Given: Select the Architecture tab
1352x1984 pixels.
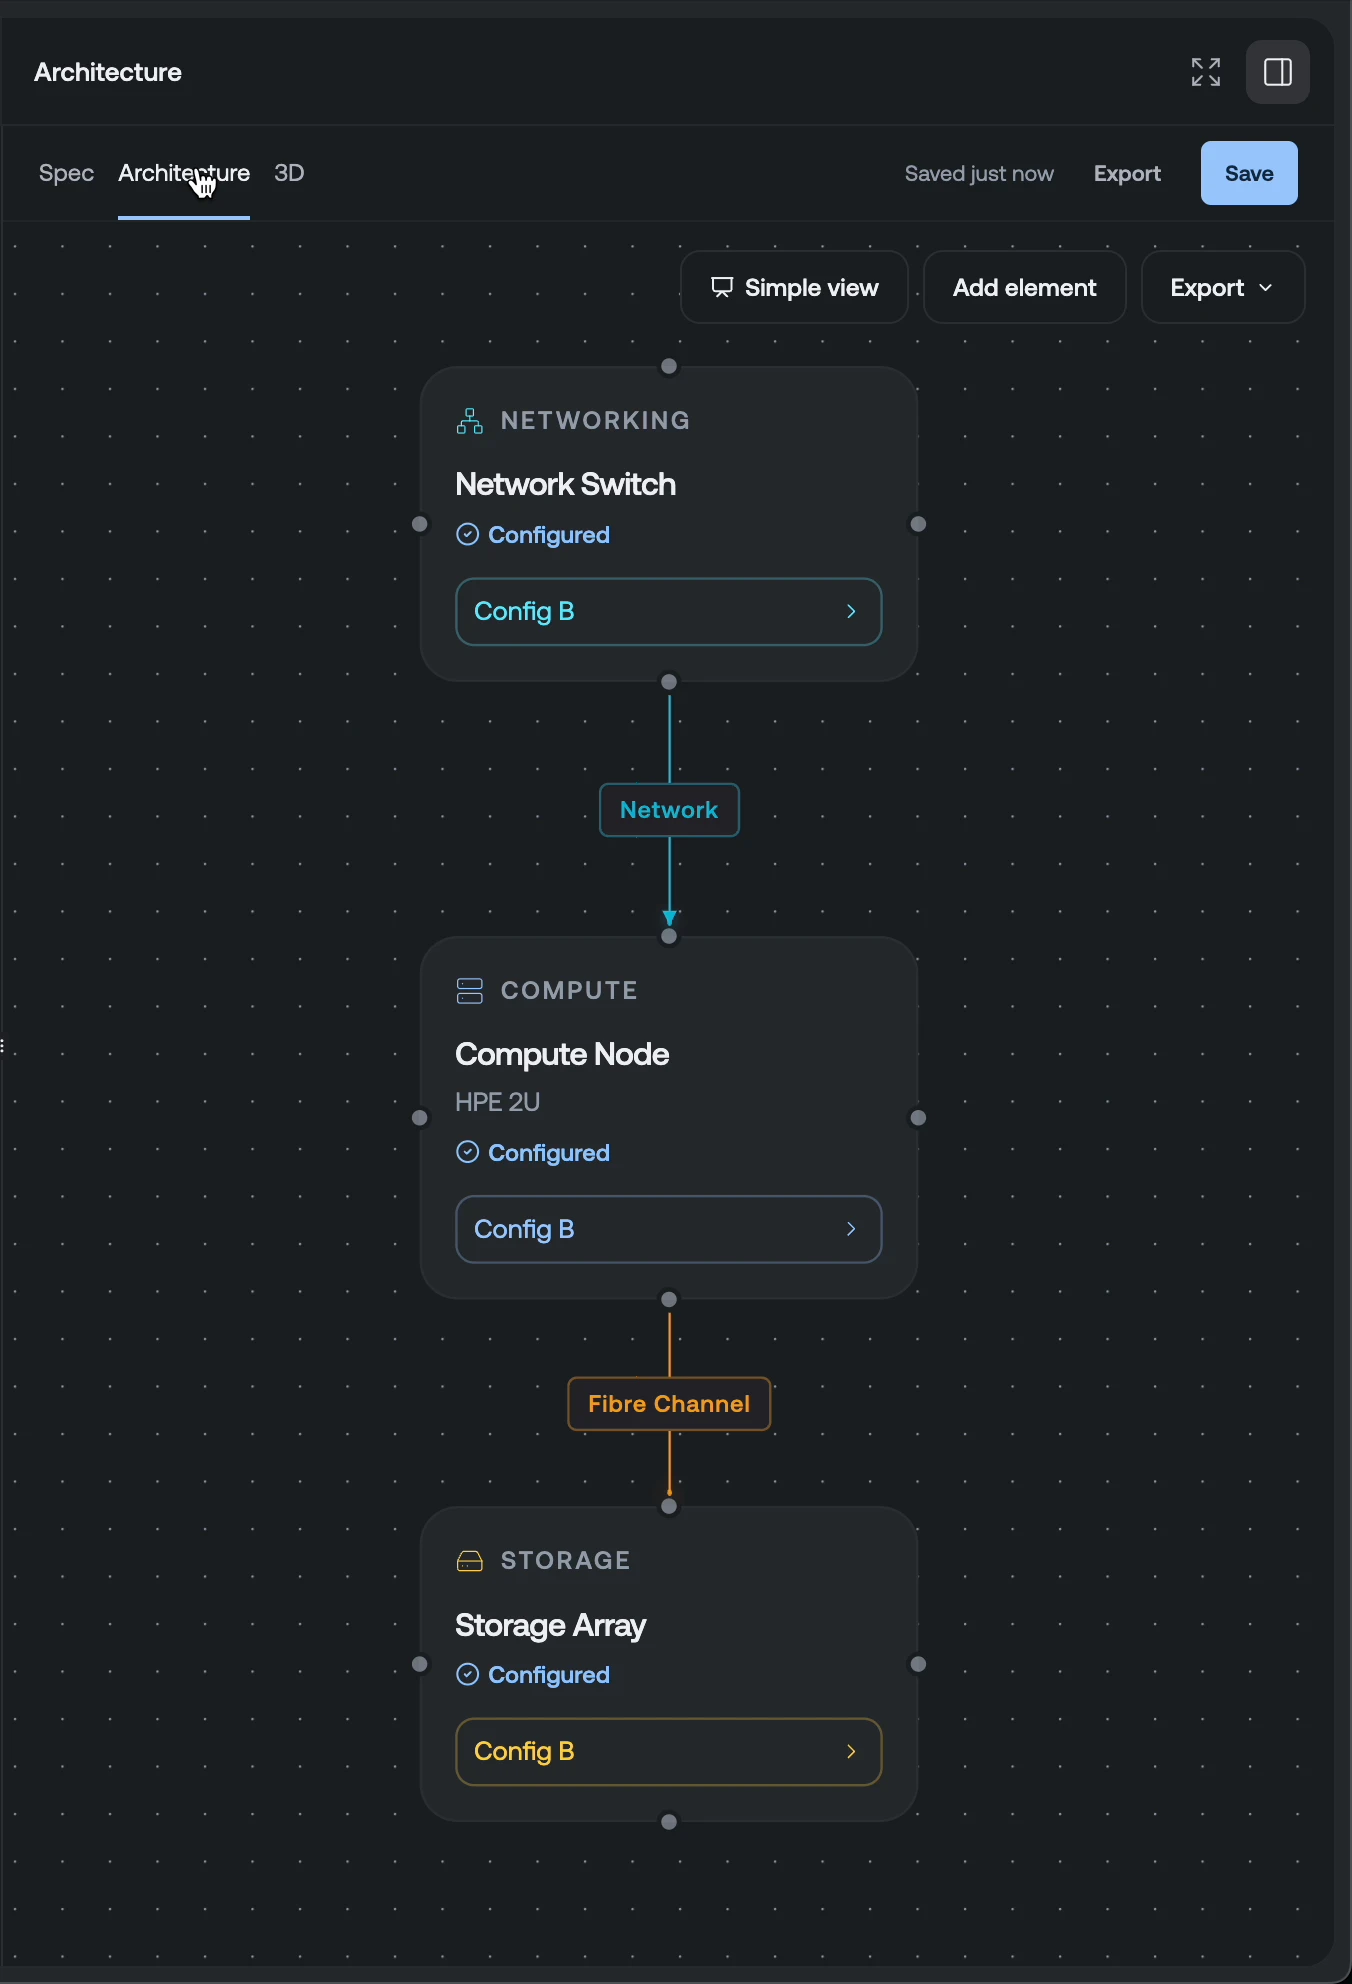Looking at the screenshot, I should 184,173.
